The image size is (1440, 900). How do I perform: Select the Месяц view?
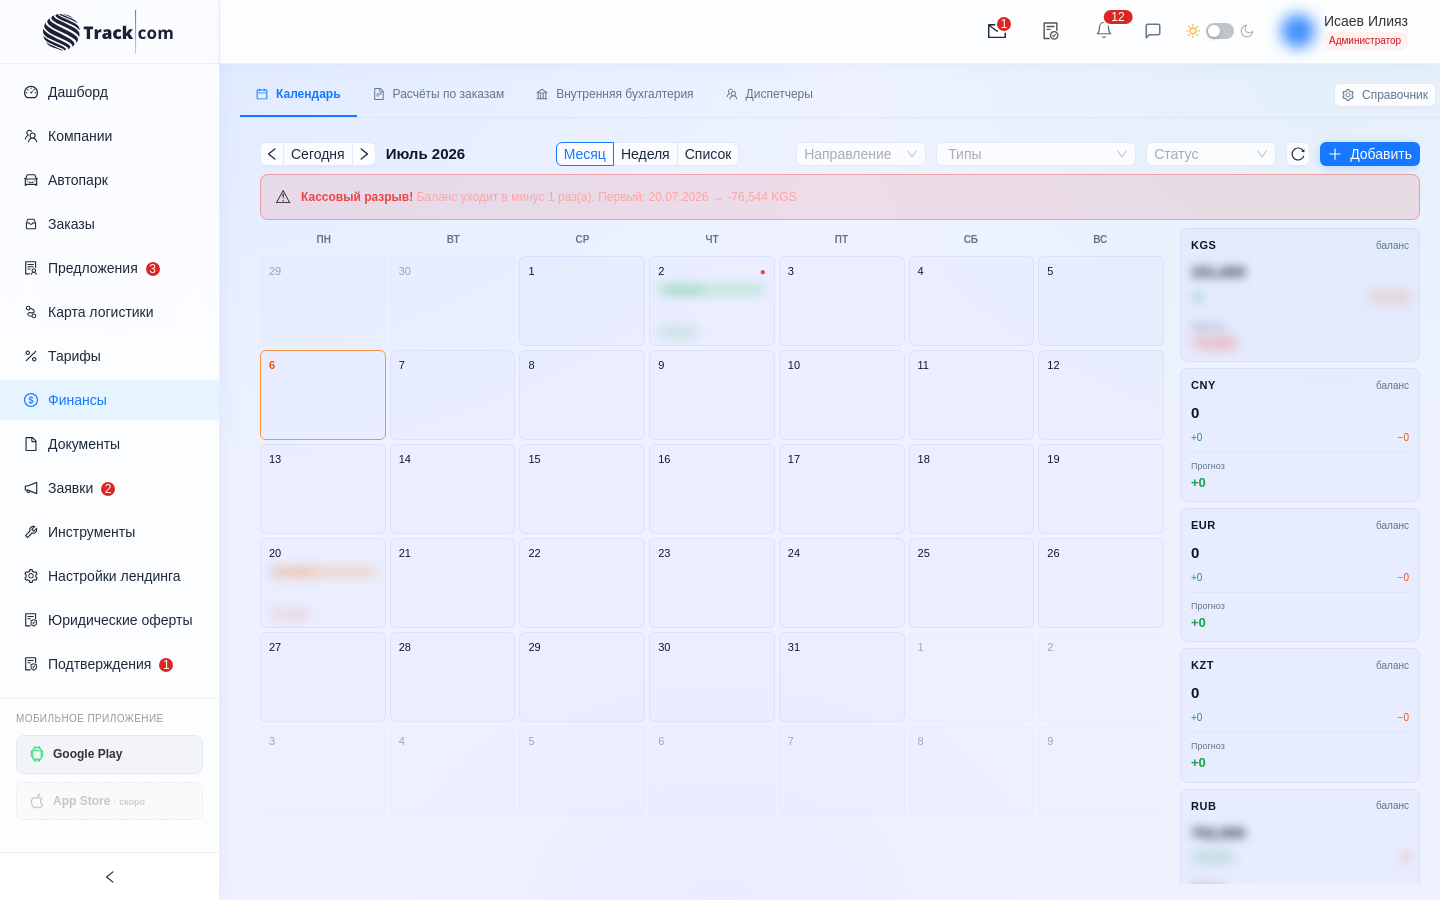pos(585,154)
